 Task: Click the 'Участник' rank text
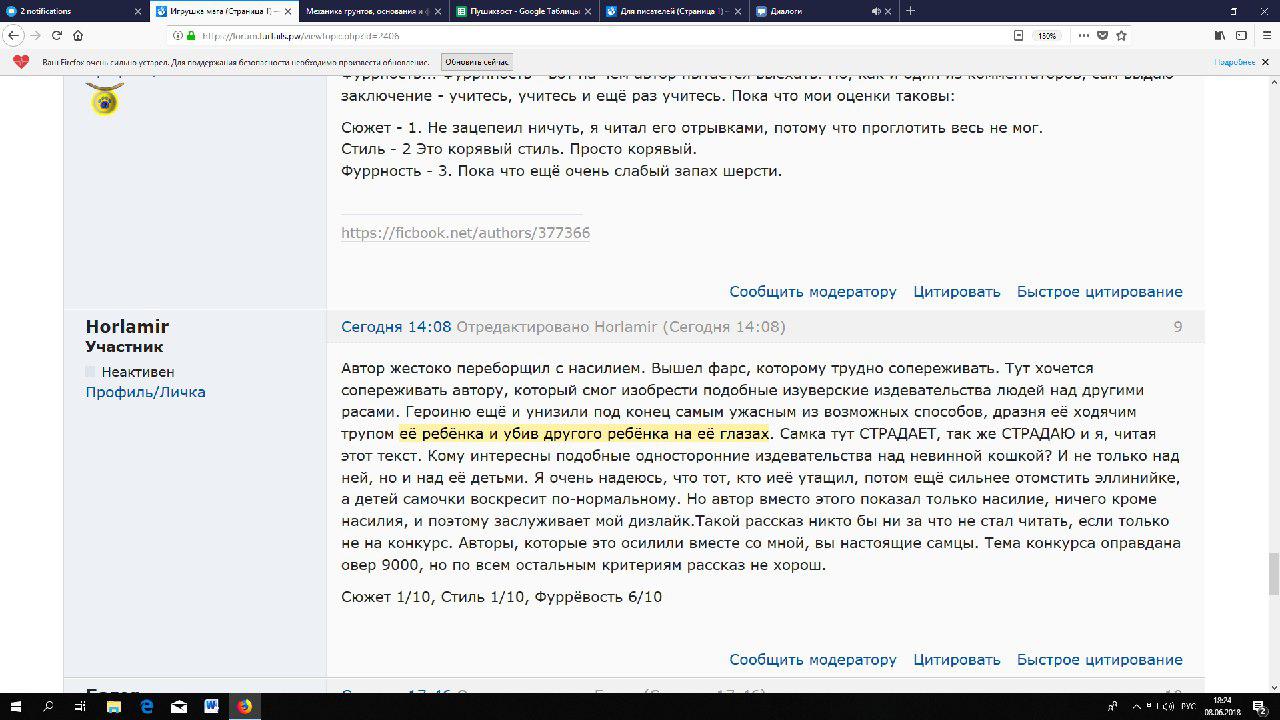pos(124,347)
